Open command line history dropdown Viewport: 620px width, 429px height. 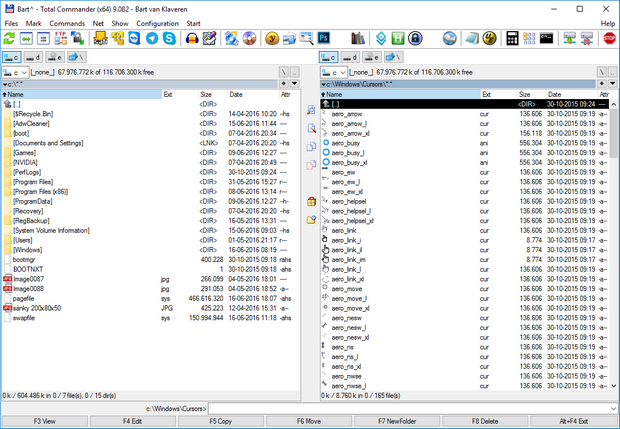(x=613, y=408)
